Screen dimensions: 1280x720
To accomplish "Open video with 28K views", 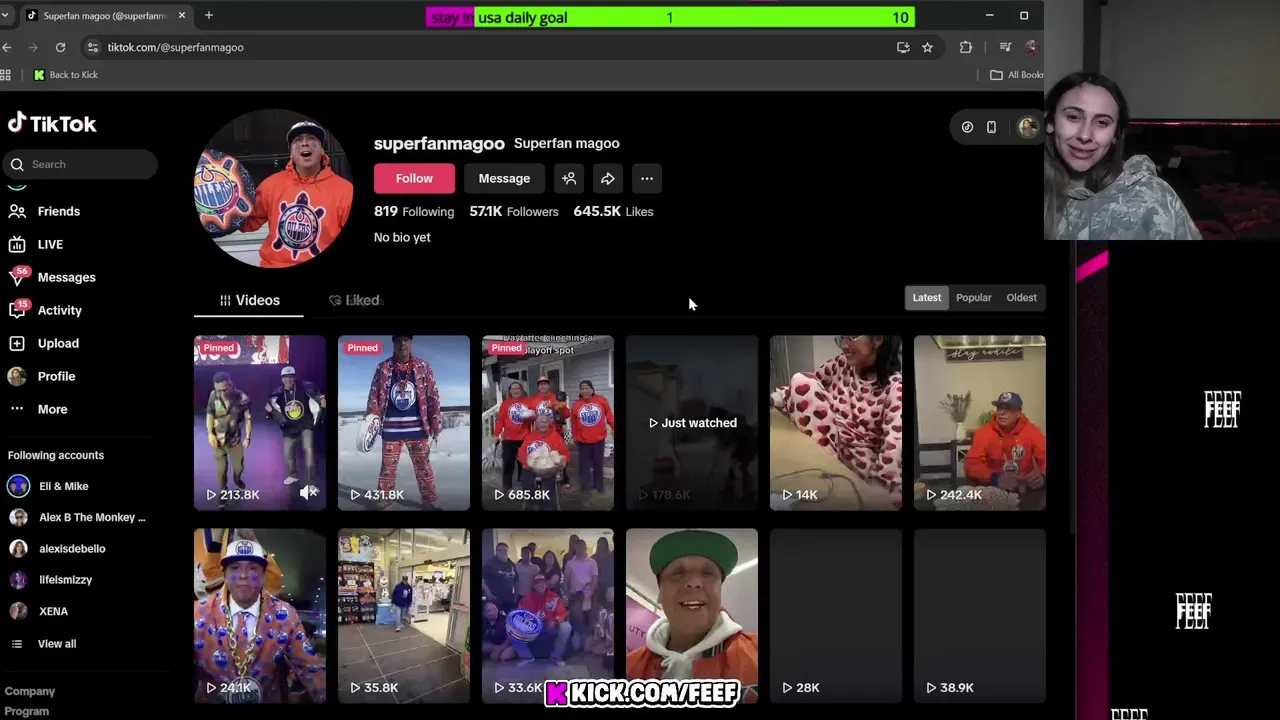I will point(835,615).
